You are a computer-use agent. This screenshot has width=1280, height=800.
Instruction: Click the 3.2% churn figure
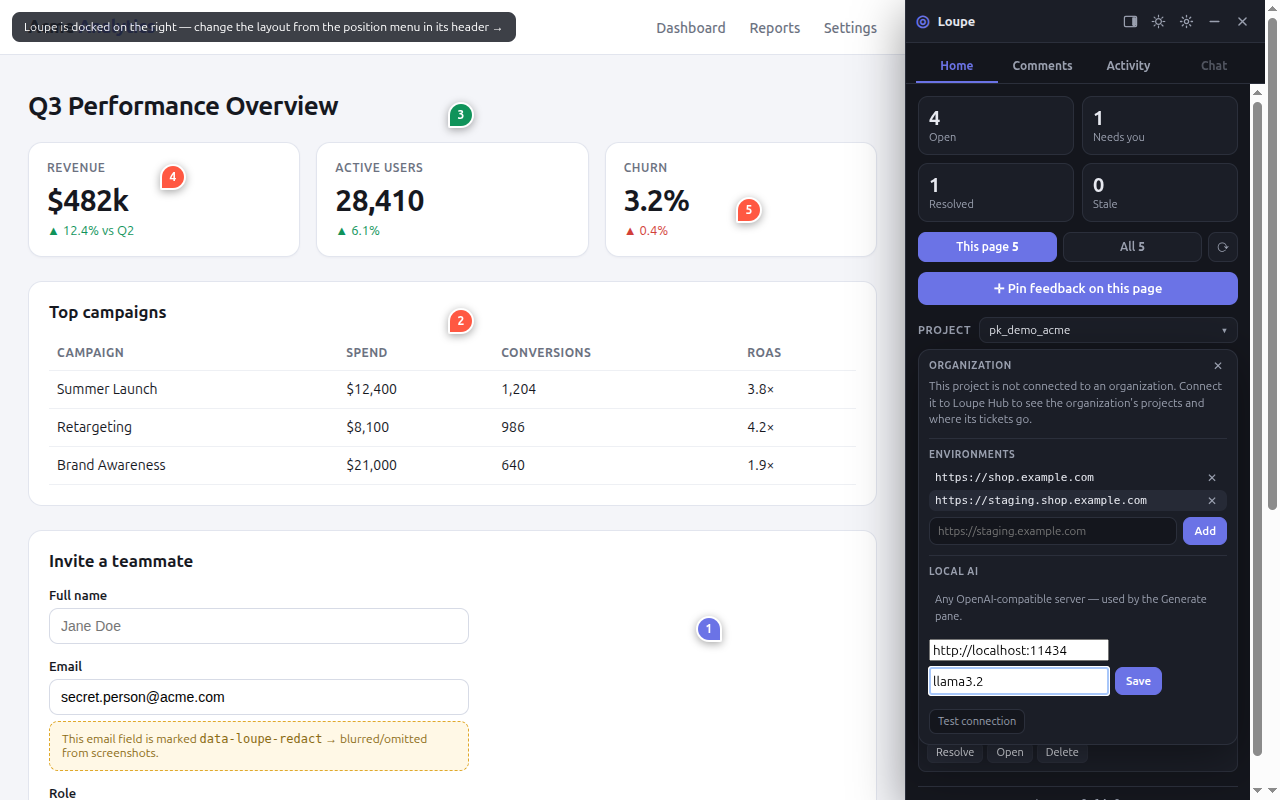point(656,201)
